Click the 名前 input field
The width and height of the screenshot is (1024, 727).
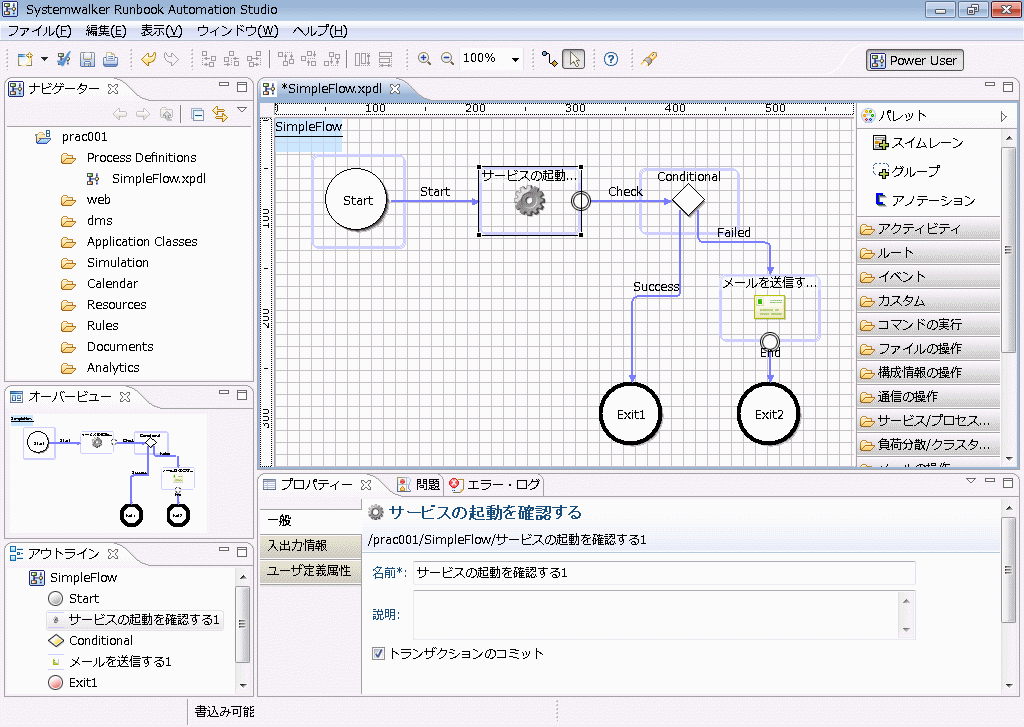click(x=664, y=573)
